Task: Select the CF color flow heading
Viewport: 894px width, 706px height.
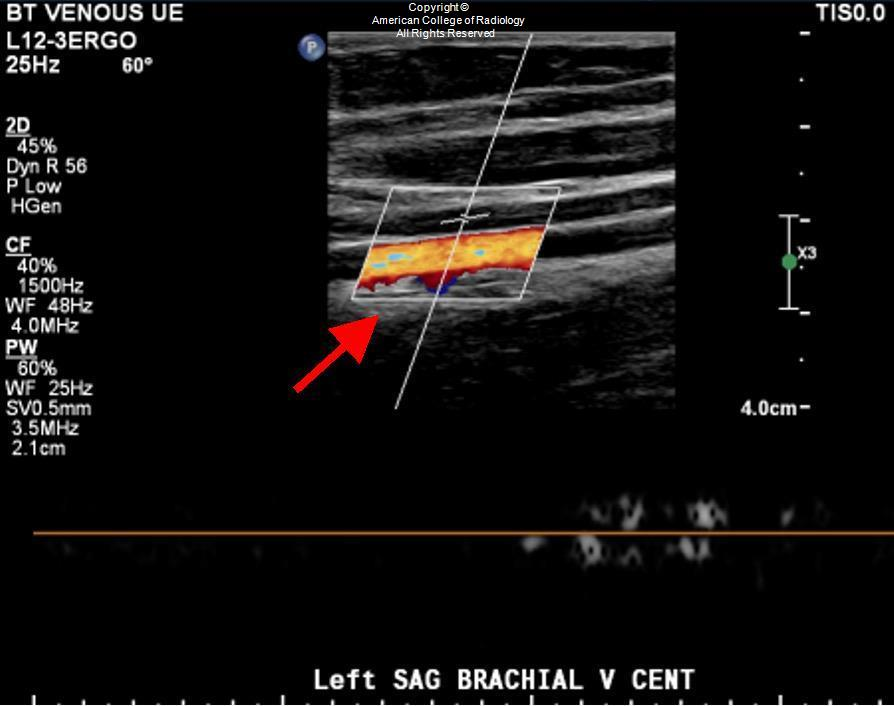Action: (x=18, y=245)
